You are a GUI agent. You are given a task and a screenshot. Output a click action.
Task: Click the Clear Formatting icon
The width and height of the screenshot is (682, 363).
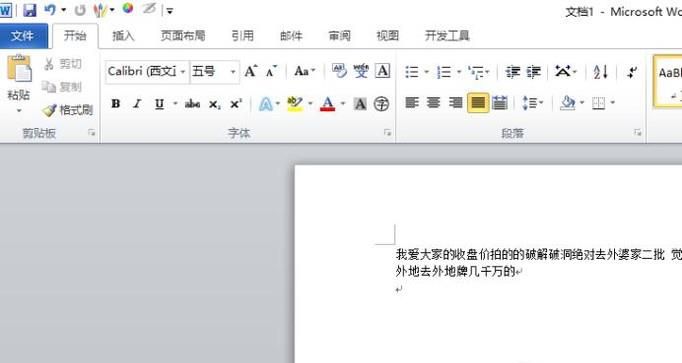pos(340,71)
